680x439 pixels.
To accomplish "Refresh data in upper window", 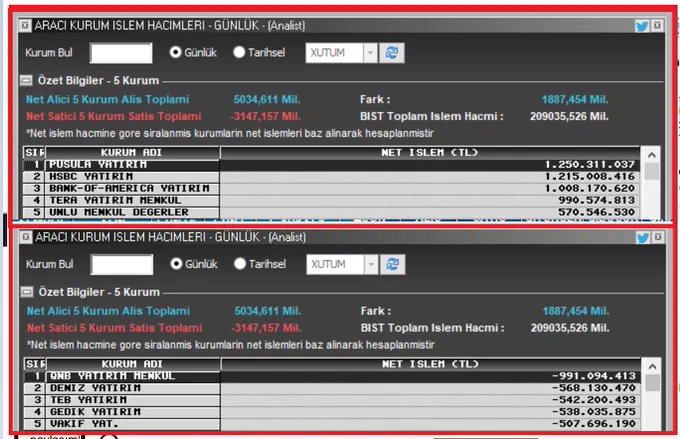I will click(x=392, y=53).
